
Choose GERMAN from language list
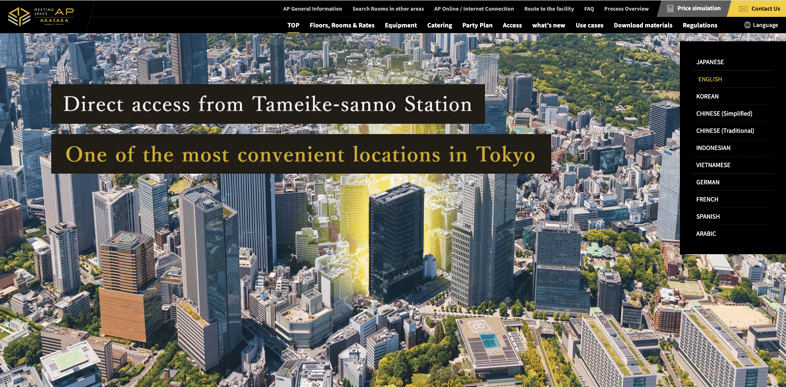pos(708,182)
